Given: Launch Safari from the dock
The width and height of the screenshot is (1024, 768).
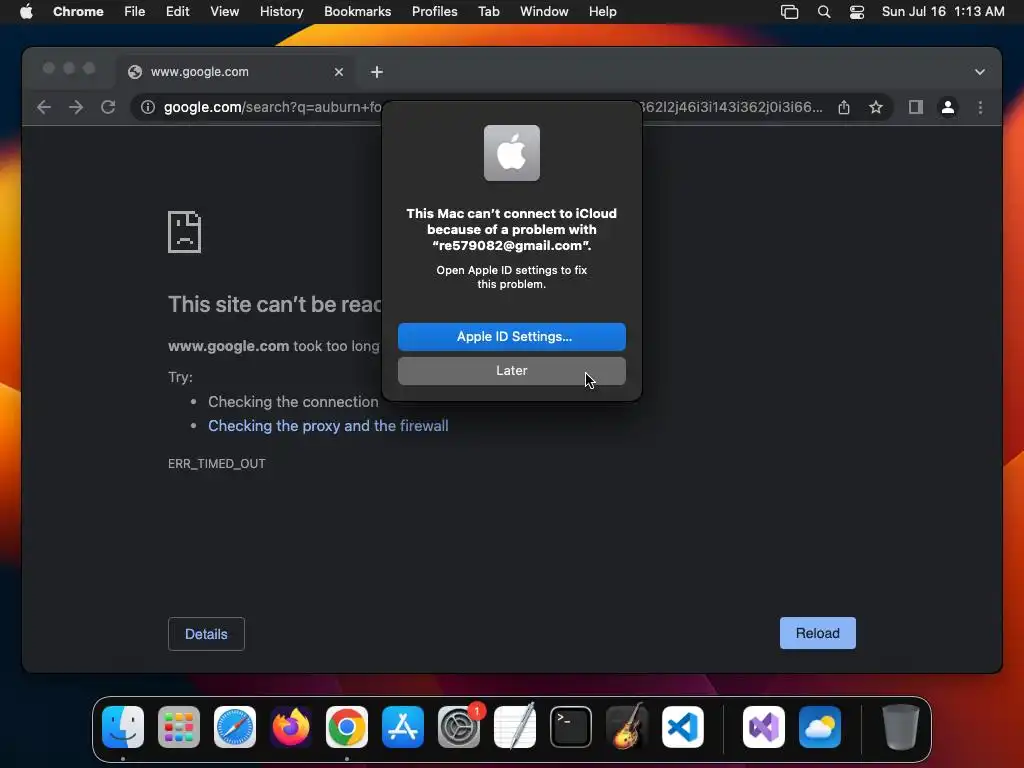Looking at the screenshot, I should [x=235, y=727].
